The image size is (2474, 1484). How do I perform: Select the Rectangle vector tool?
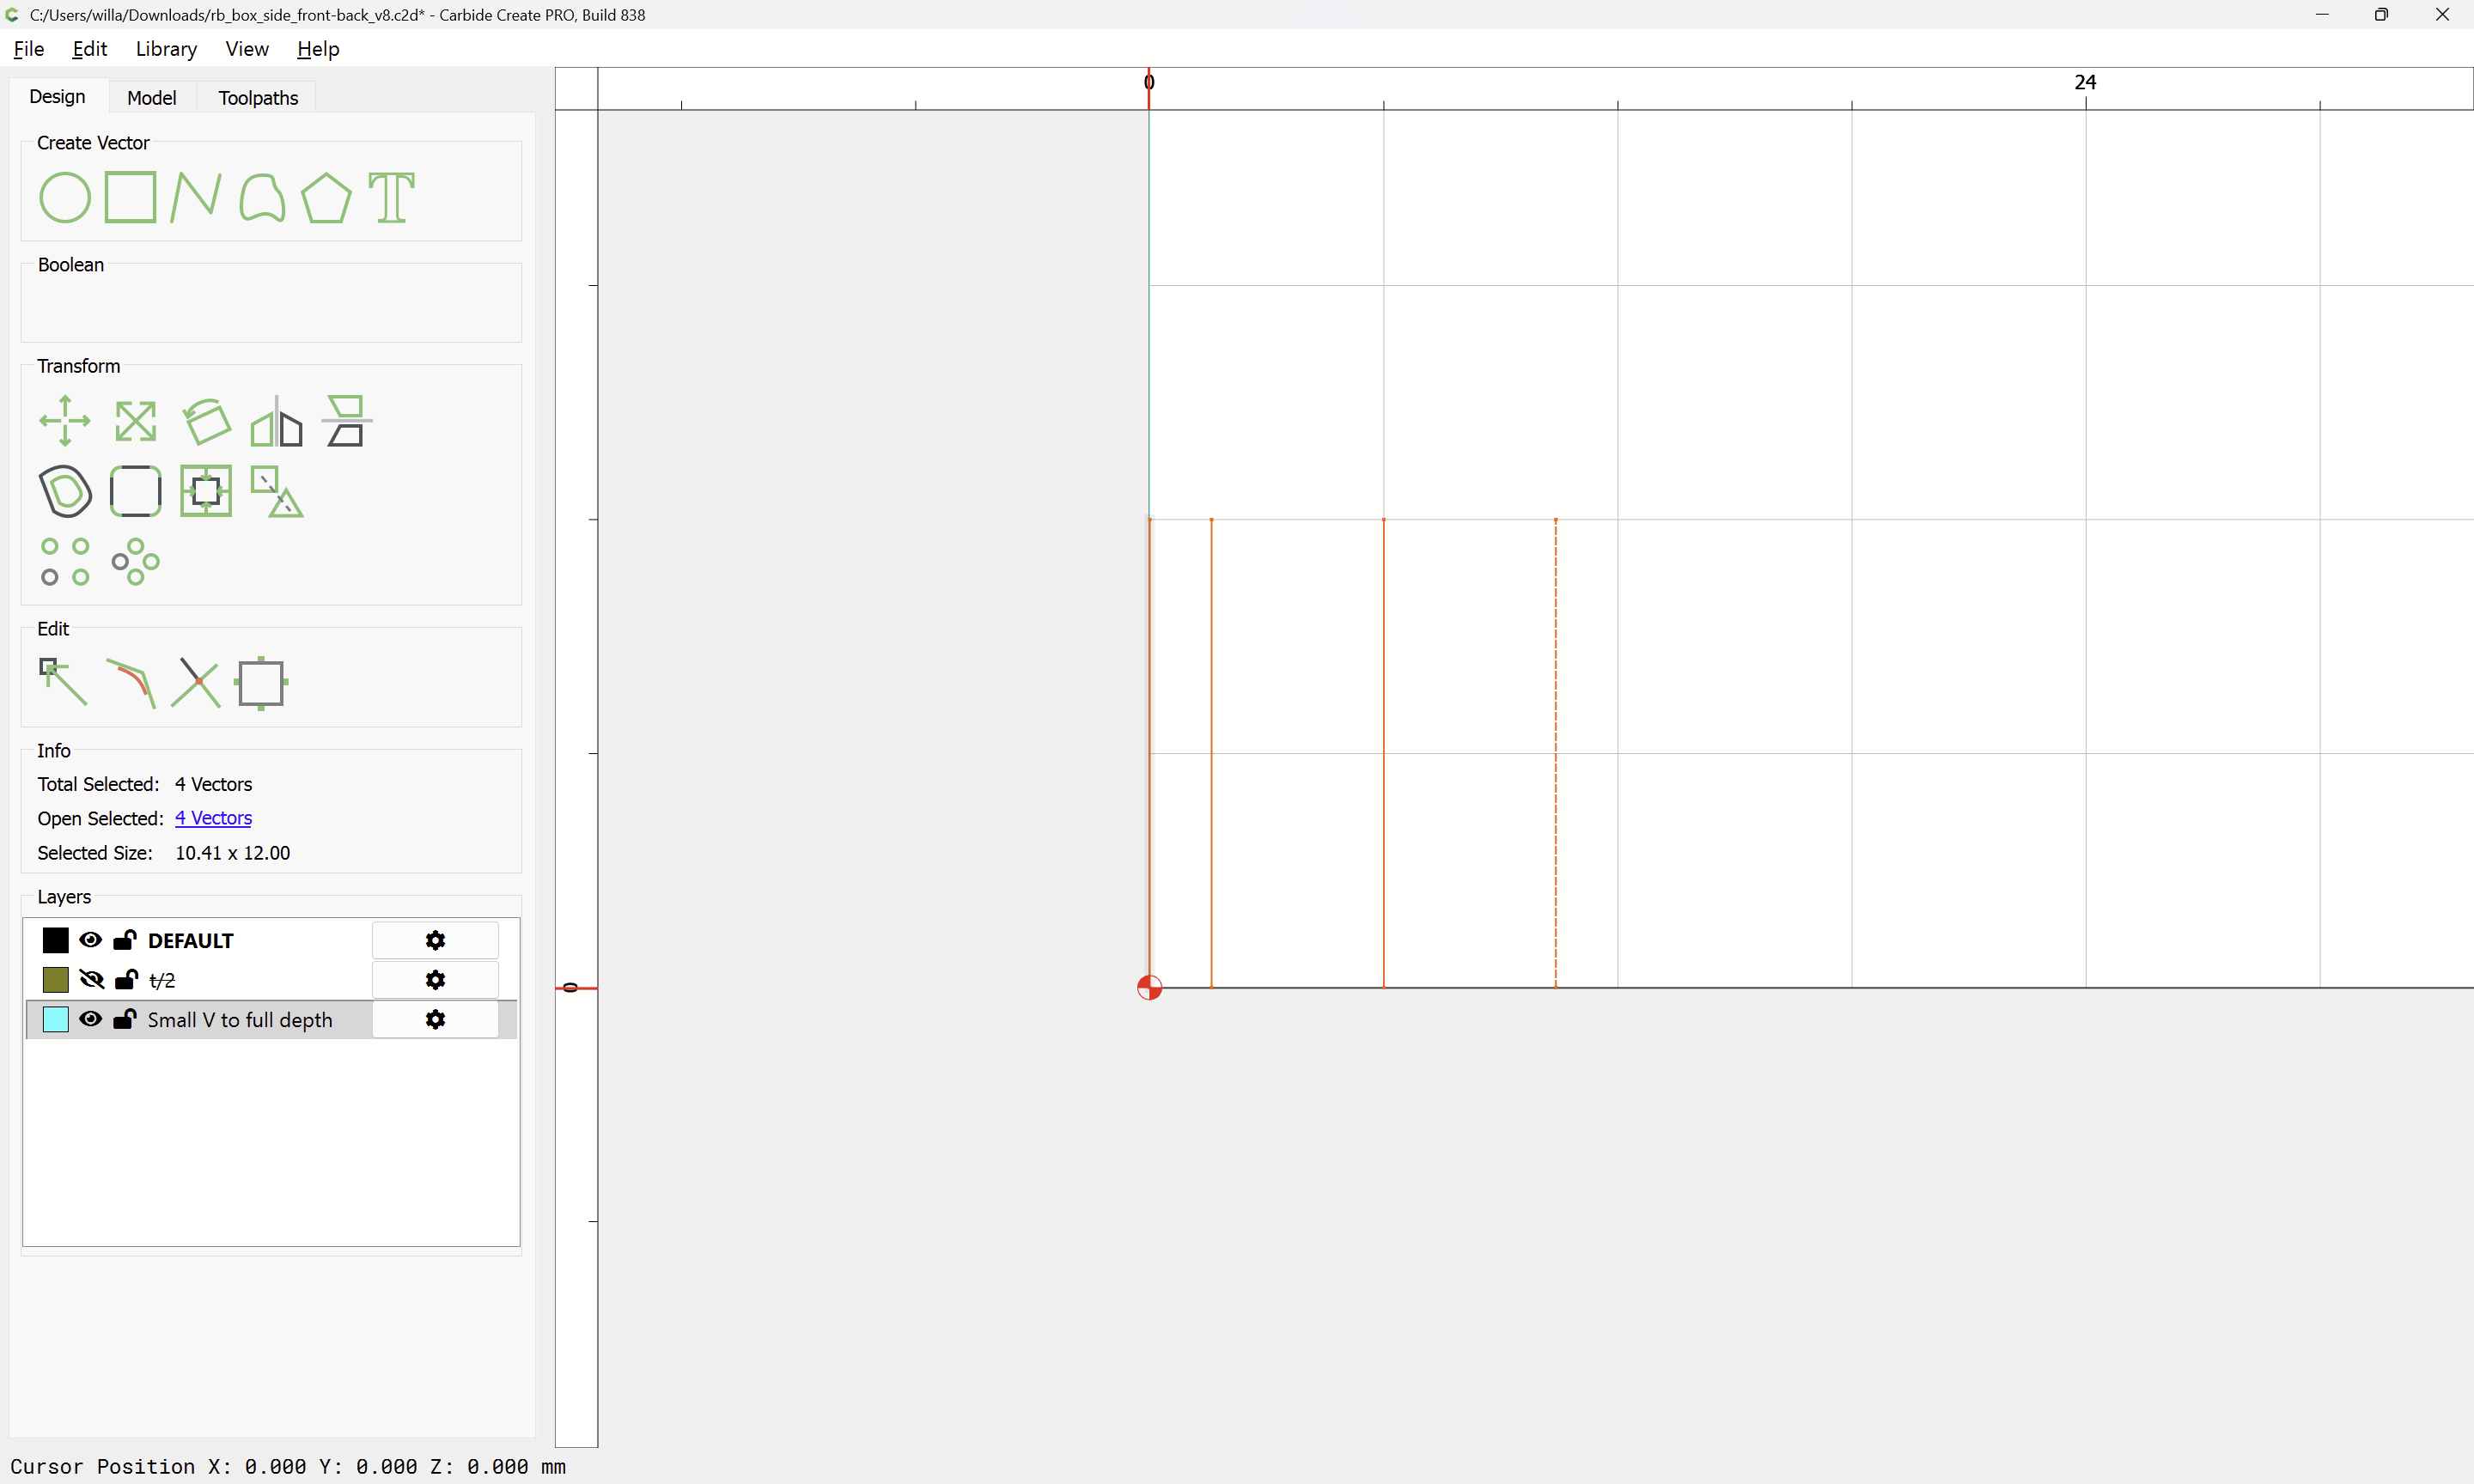point(130,197)
